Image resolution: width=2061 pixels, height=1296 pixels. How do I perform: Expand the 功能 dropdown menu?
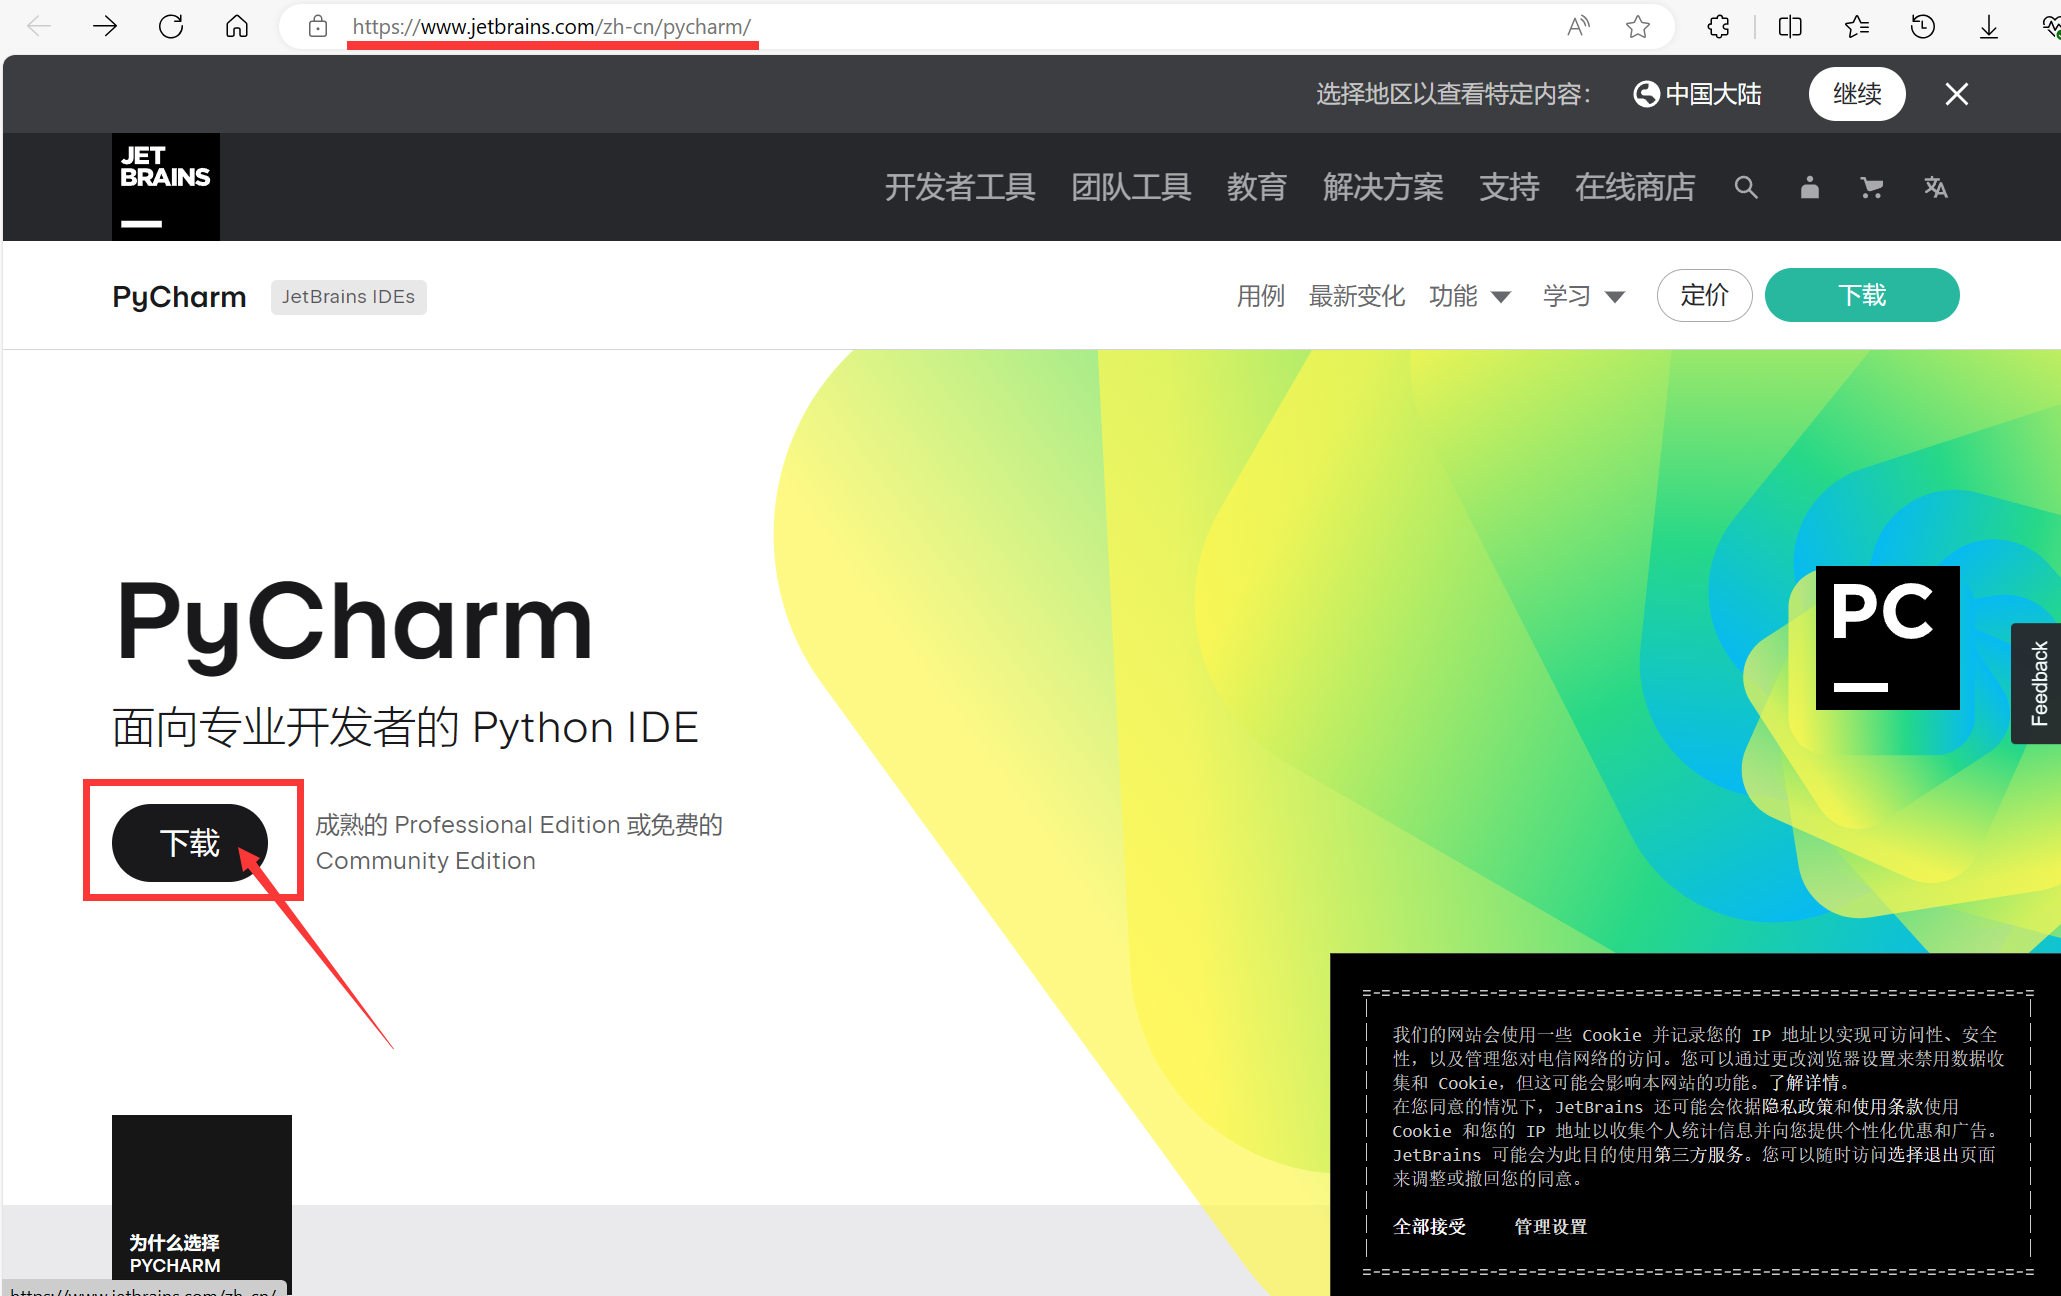1469,296
